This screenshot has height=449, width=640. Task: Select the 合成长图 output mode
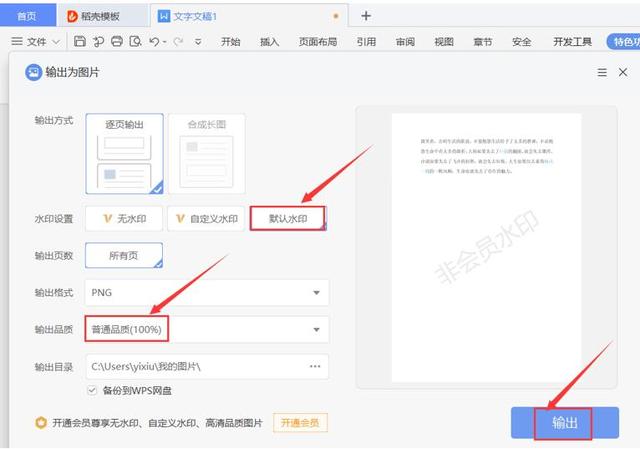point(208,153)
